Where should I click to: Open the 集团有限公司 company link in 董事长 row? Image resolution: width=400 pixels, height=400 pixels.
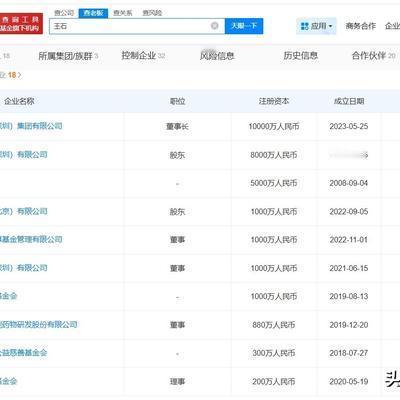pyautogui.click(x=31, y=126)
